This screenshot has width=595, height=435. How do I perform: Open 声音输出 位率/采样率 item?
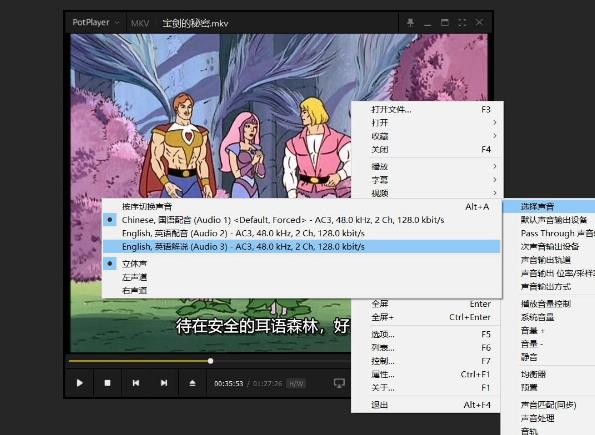pos(549,273)
